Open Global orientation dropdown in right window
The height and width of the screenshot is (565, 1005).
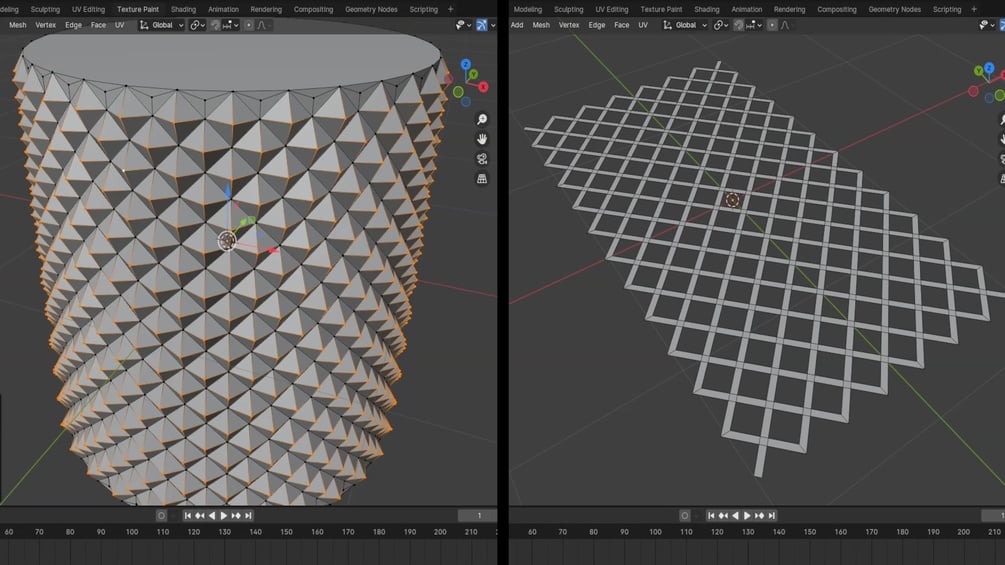tap(685, 25)
